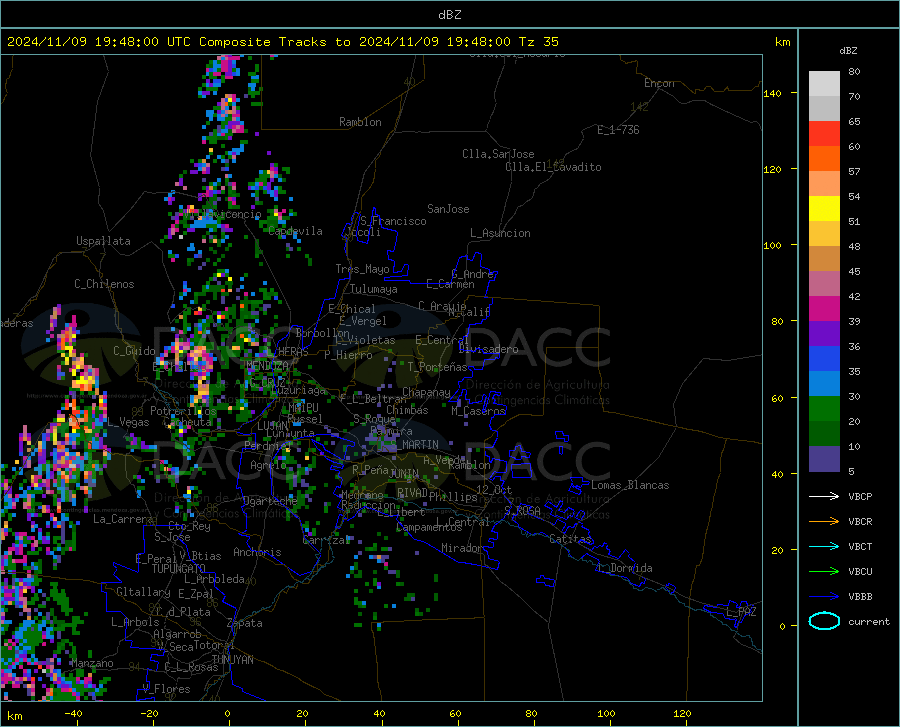Viewport: 900px width, 727px height.
Task: Click the -40 km horizontal axis tick
Action: point(73,714)
